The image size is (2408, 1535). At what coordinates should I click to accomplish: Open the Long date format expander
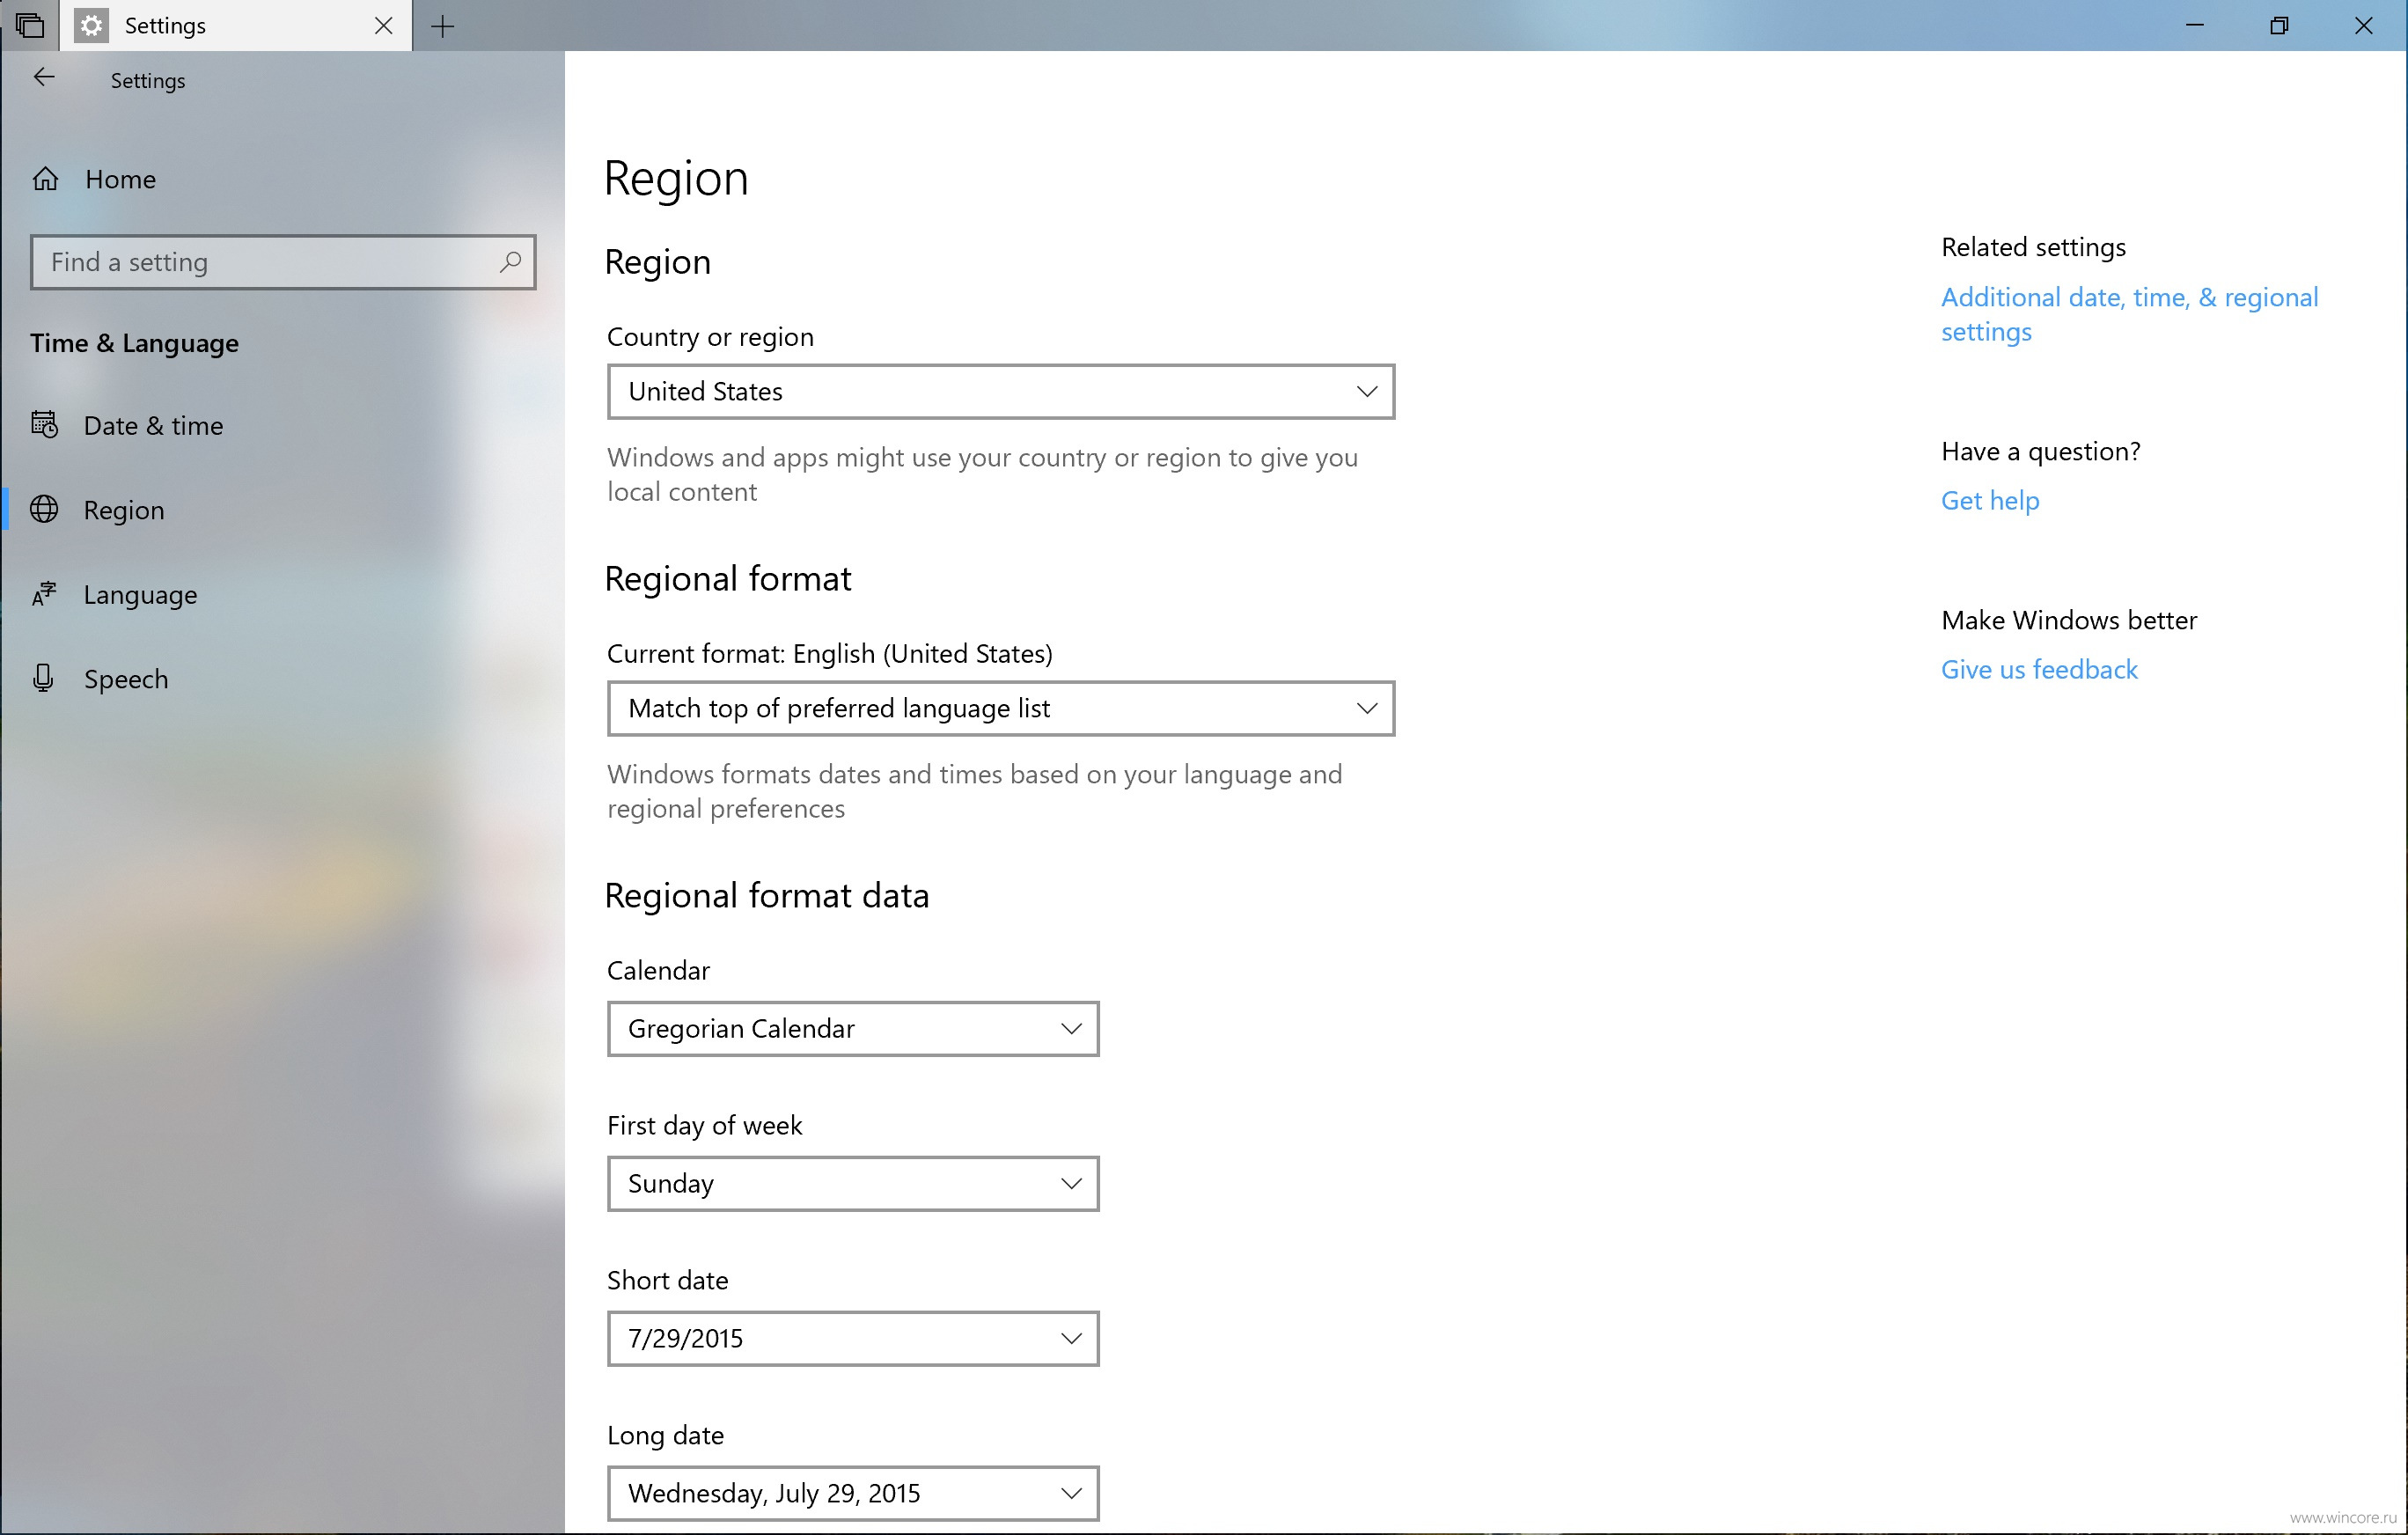(x=1070, y=1495)
